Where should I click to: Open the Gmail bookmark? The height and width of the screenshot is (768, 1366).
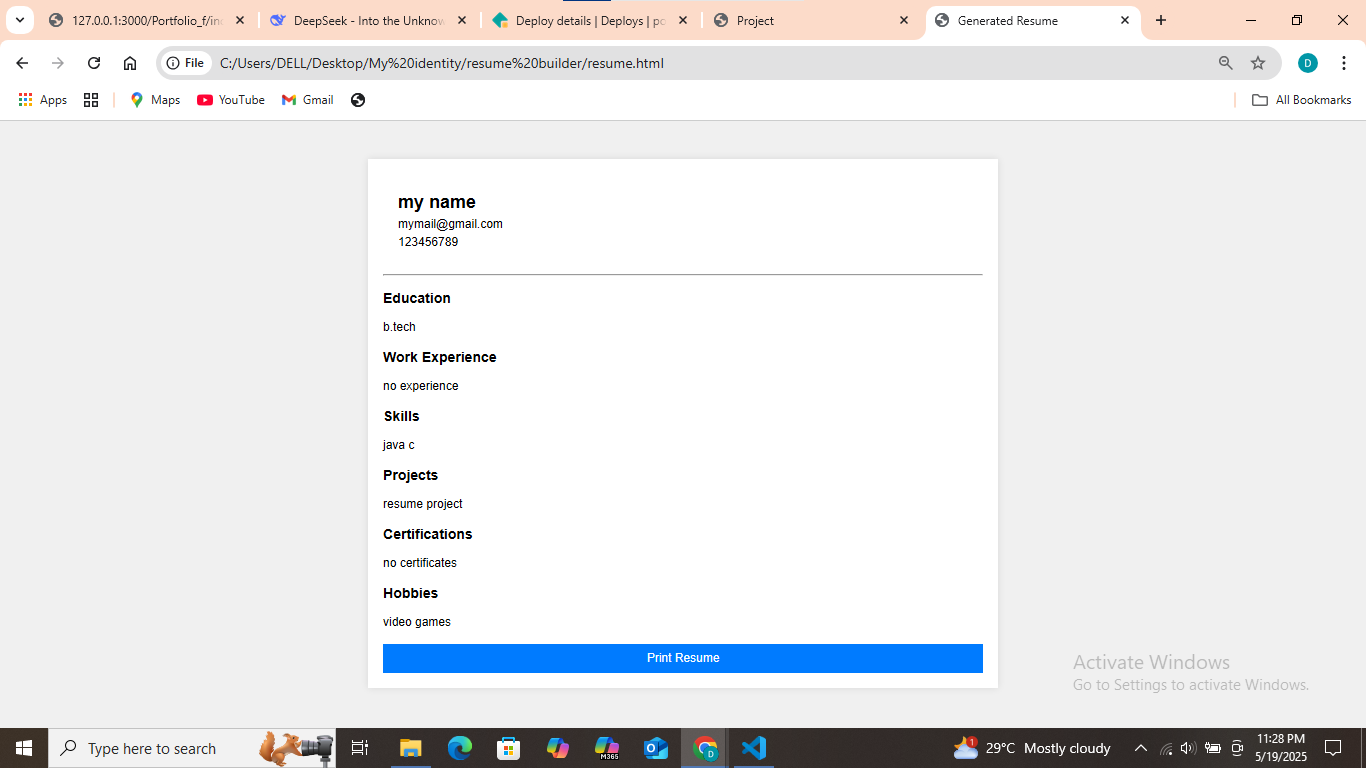308,100
